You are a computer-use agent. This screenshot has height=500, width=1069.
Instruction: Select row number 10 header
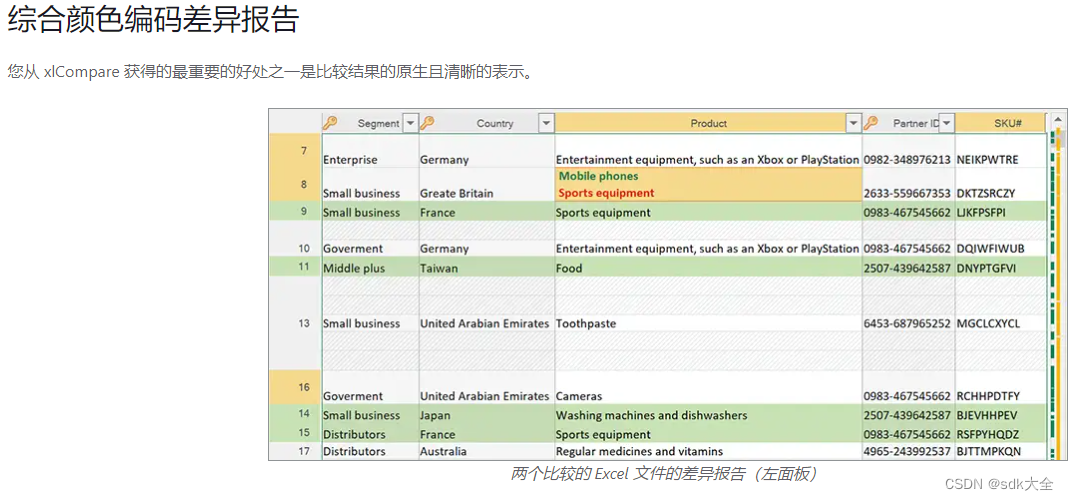(295, 248)
